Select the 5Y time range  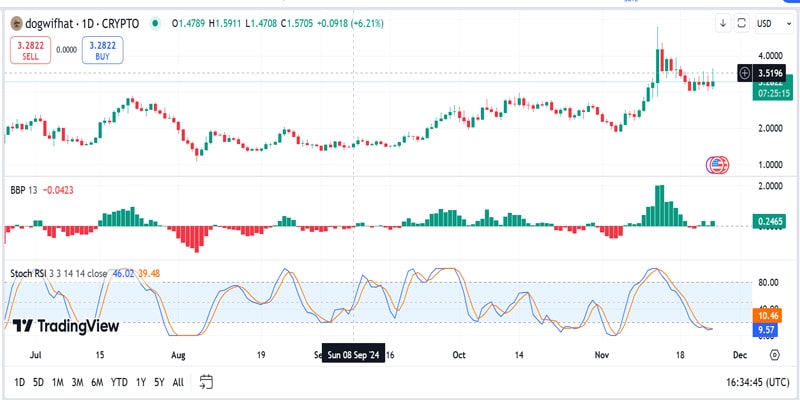point(159,382)
